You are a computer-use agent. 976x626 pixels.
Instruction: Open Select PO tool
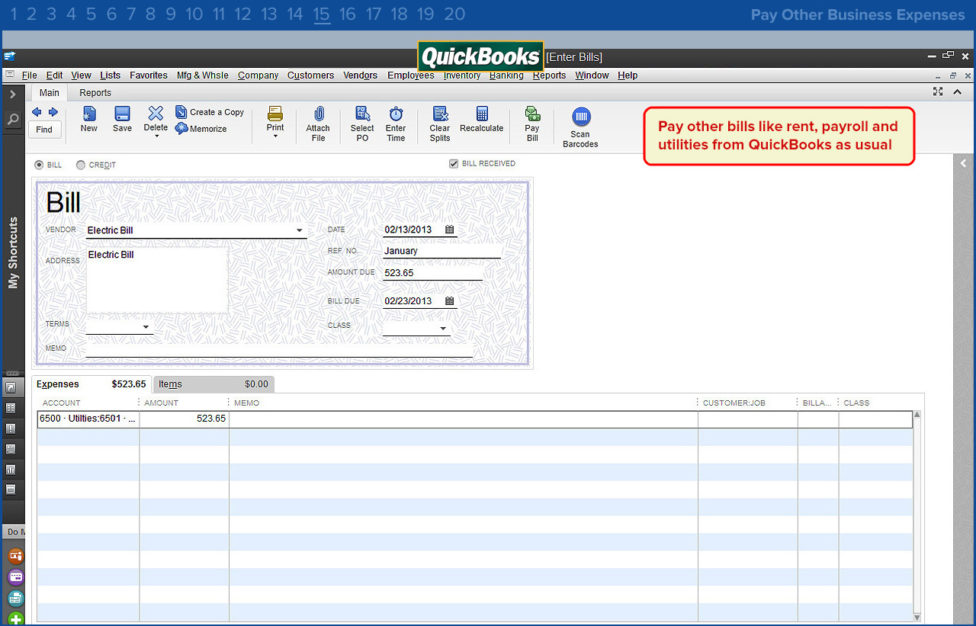362,124
